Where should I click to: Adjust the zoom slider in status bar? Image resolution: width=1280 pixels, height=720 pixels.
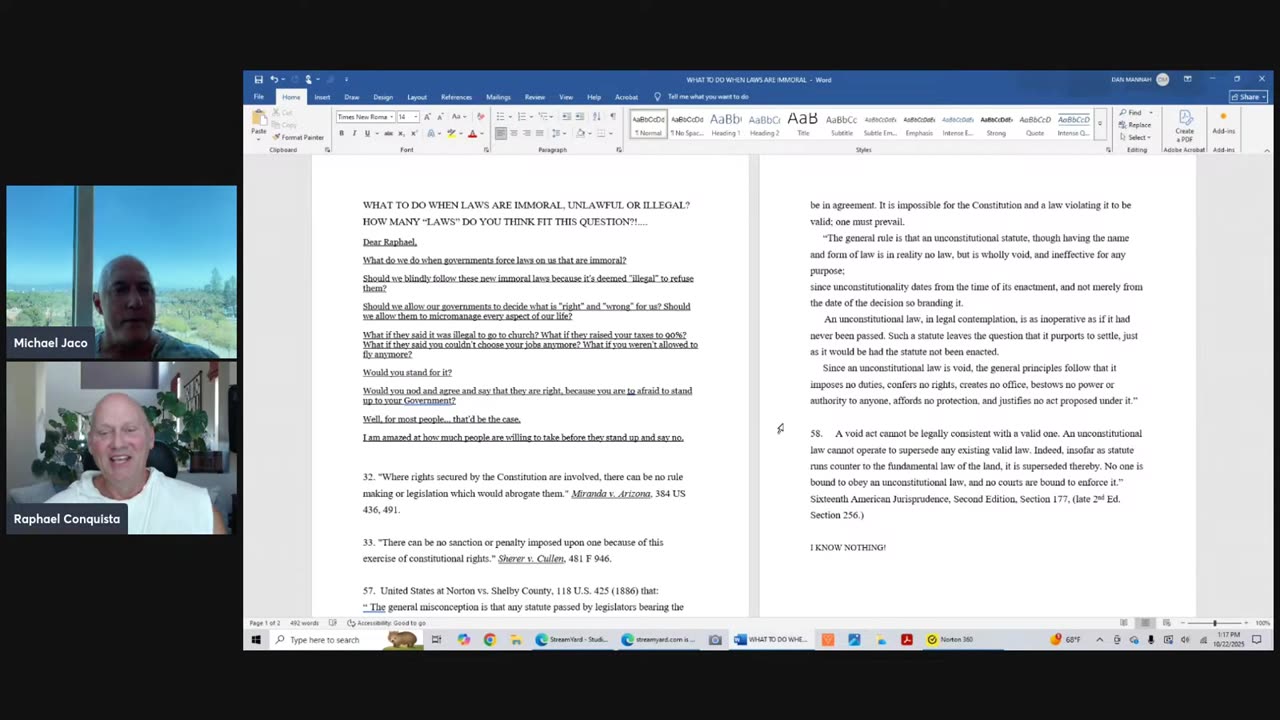(1215, 623)
